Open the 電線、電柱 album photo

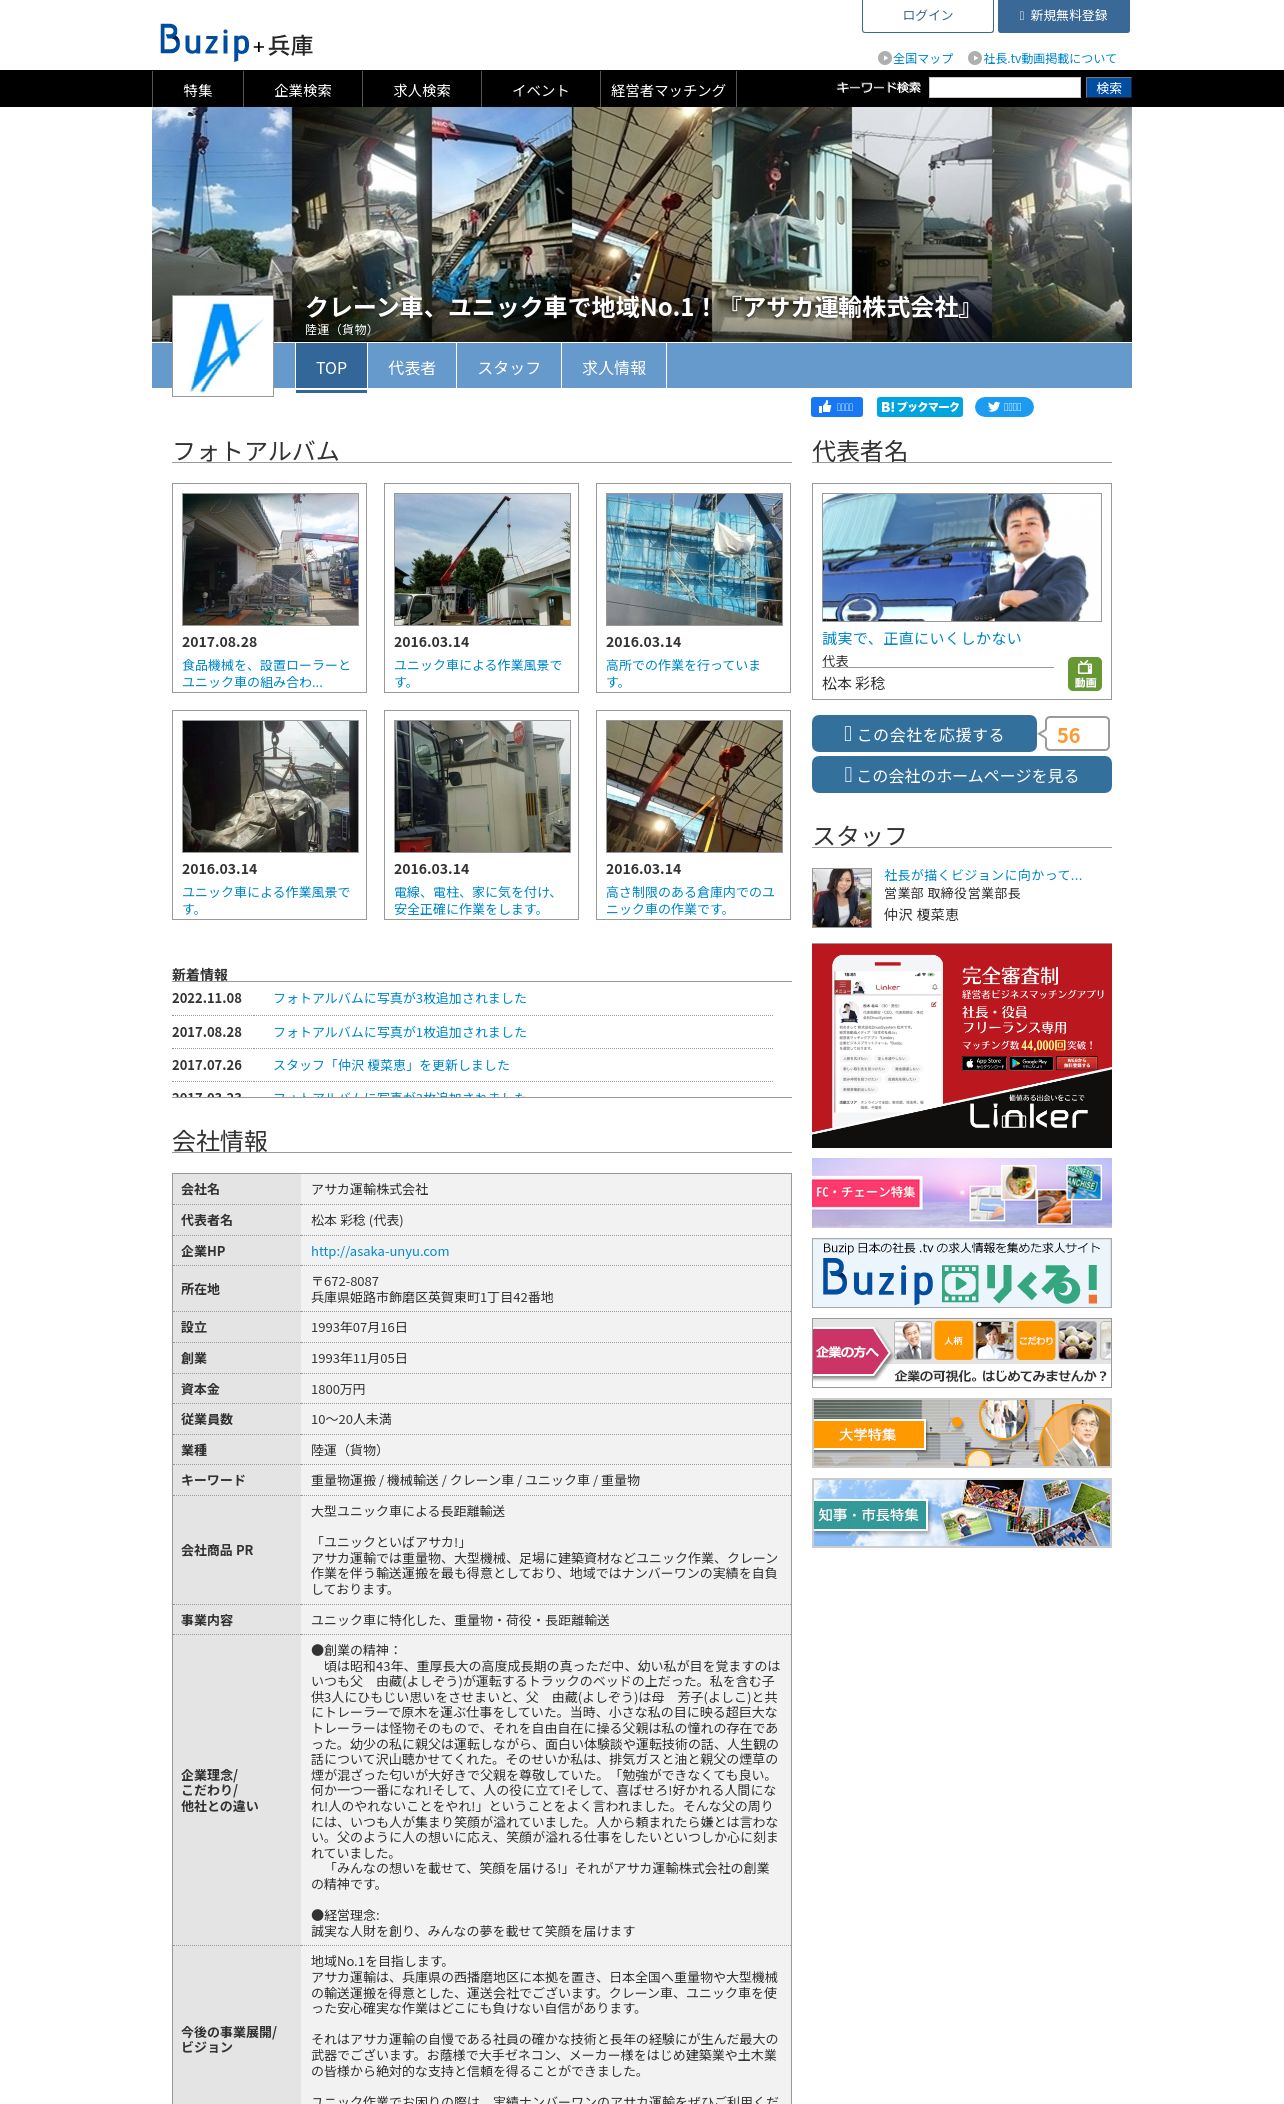pyautogui.click(x=482, y=786)
